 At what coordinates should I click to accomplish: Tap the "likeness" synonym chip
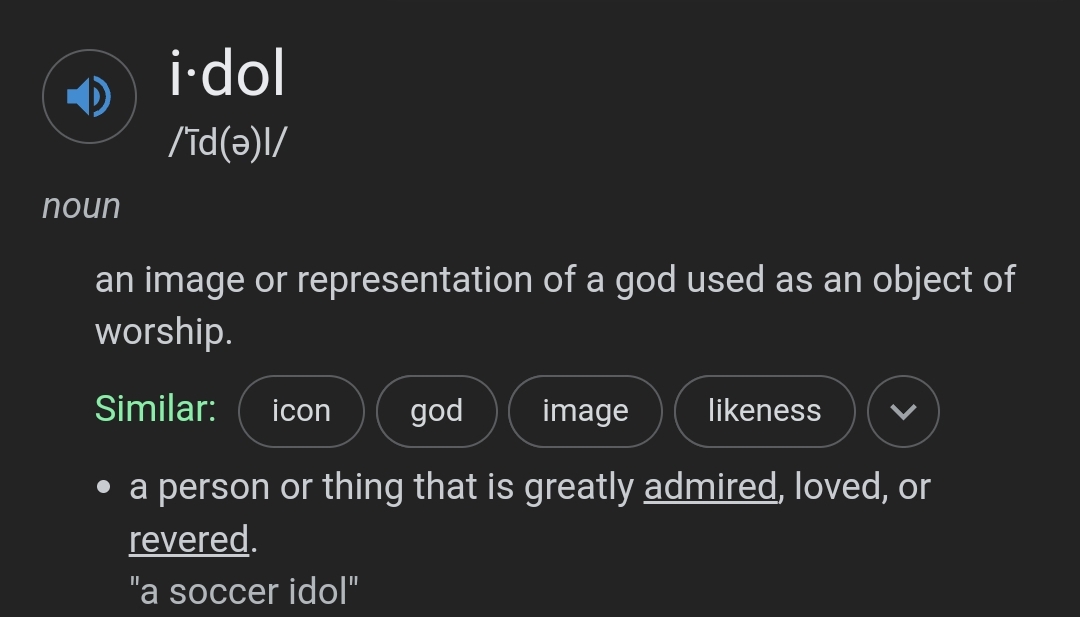tap(764, 411)
